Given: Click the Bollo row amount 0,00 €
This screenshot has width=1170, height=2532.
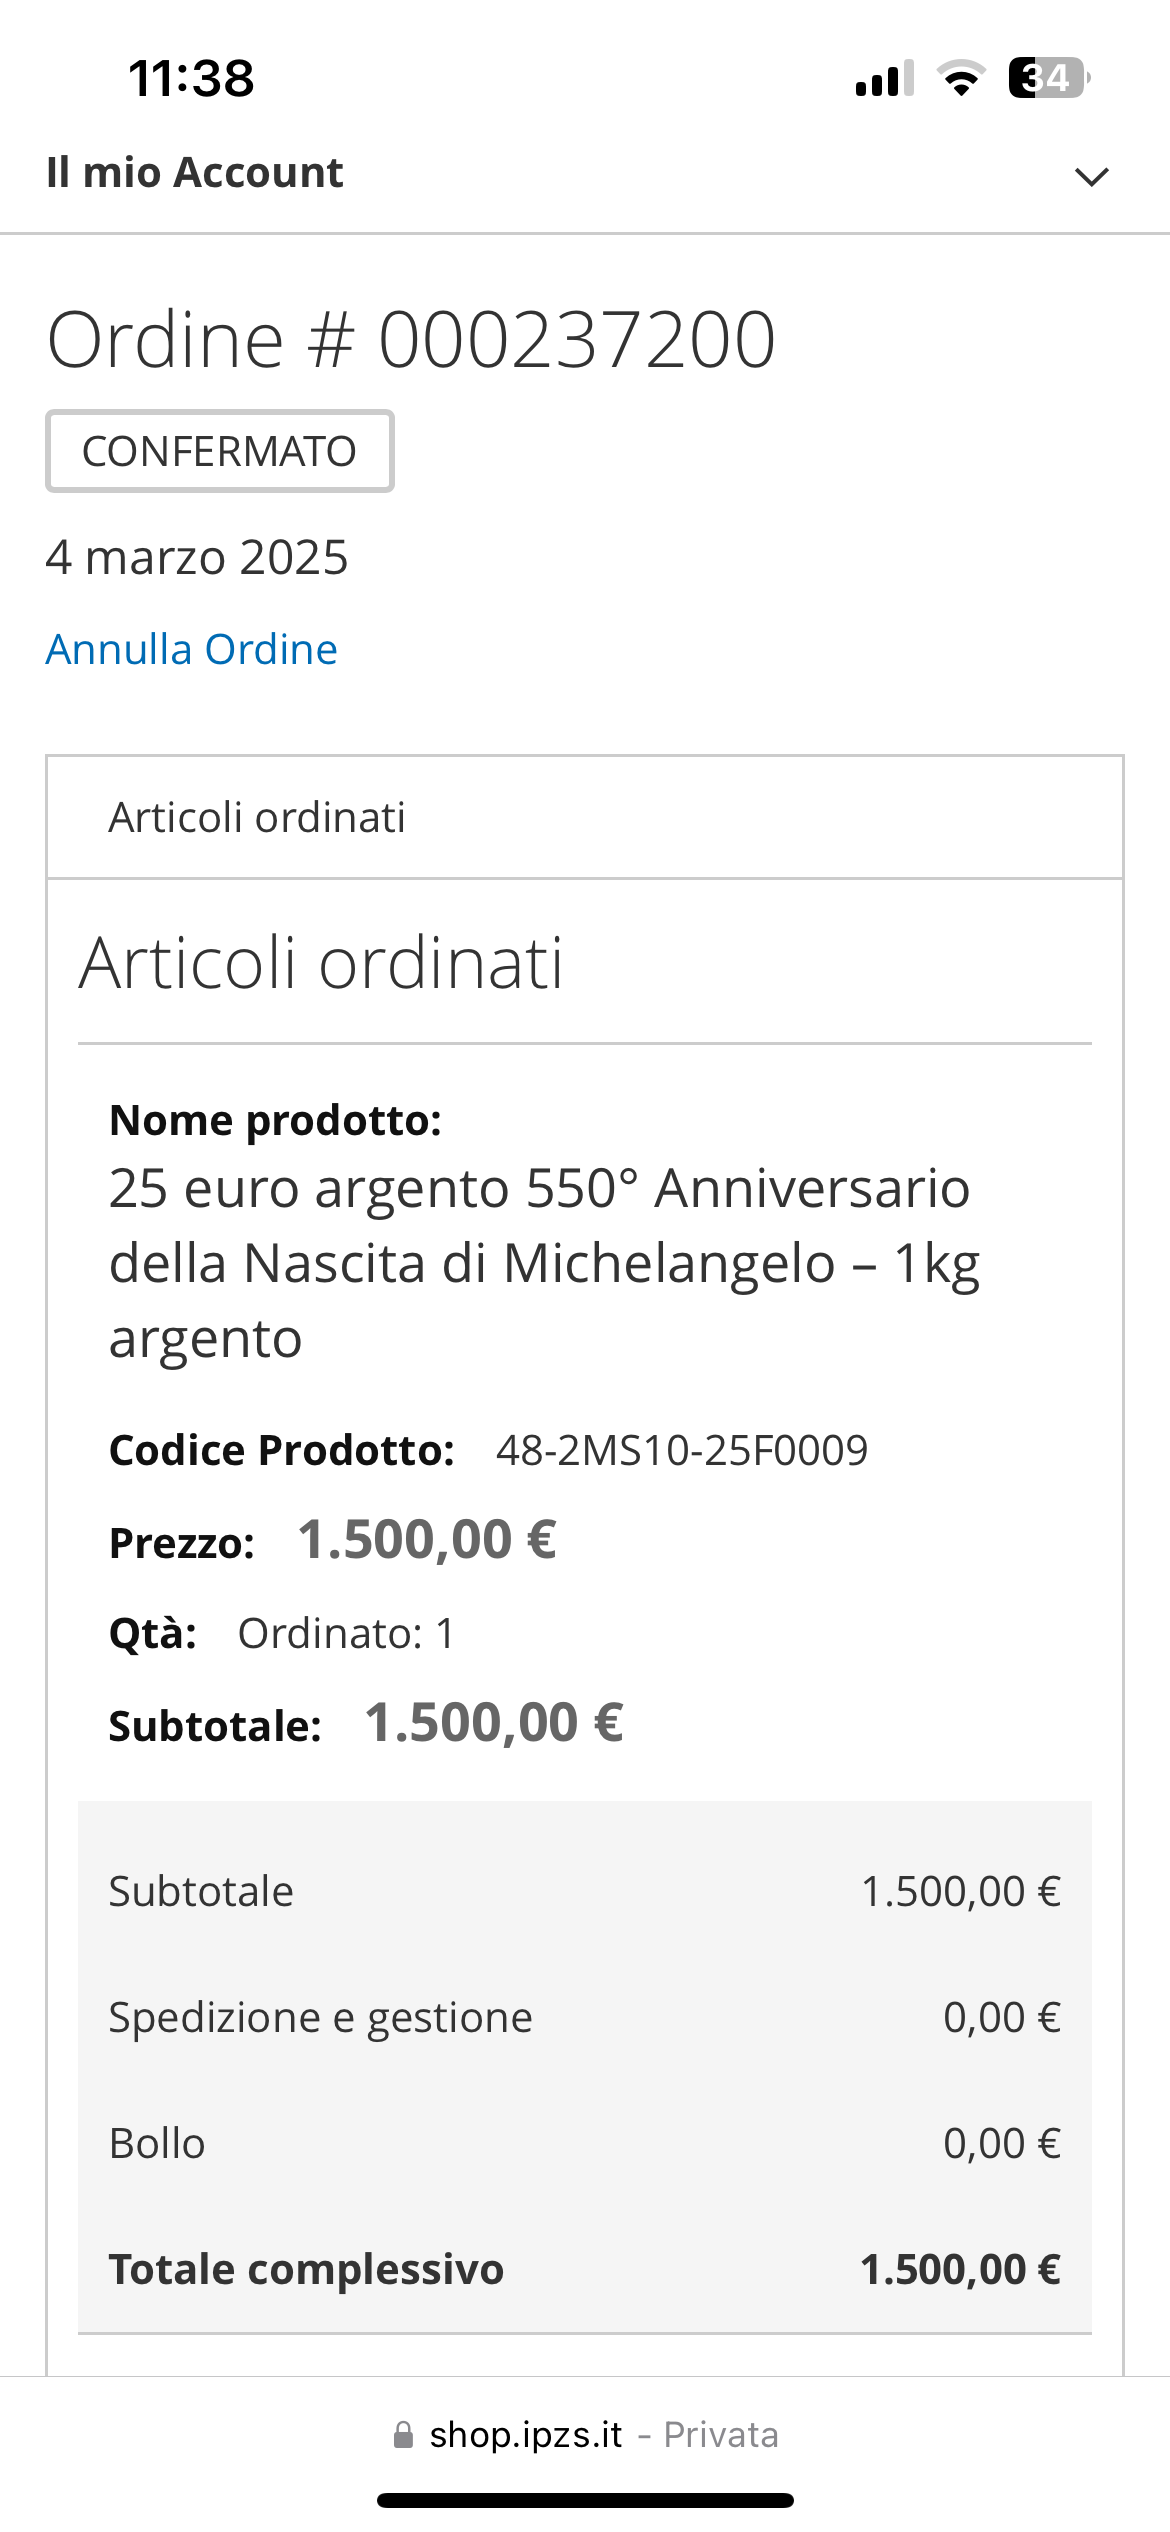Looking at the screenshot, I should 1002,2143.
